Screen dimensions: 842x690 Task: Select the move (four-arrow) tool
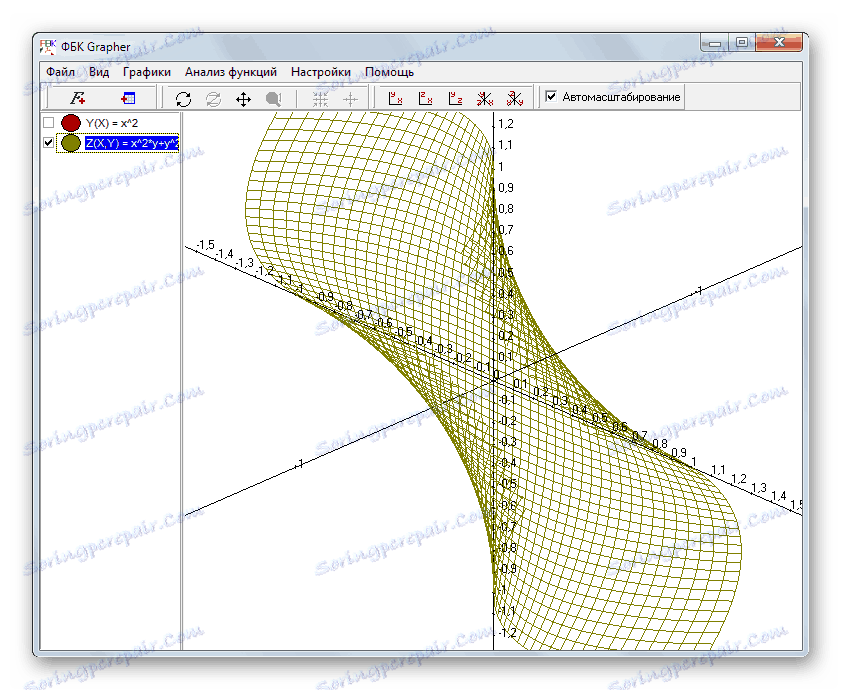[x=243, y=98]
